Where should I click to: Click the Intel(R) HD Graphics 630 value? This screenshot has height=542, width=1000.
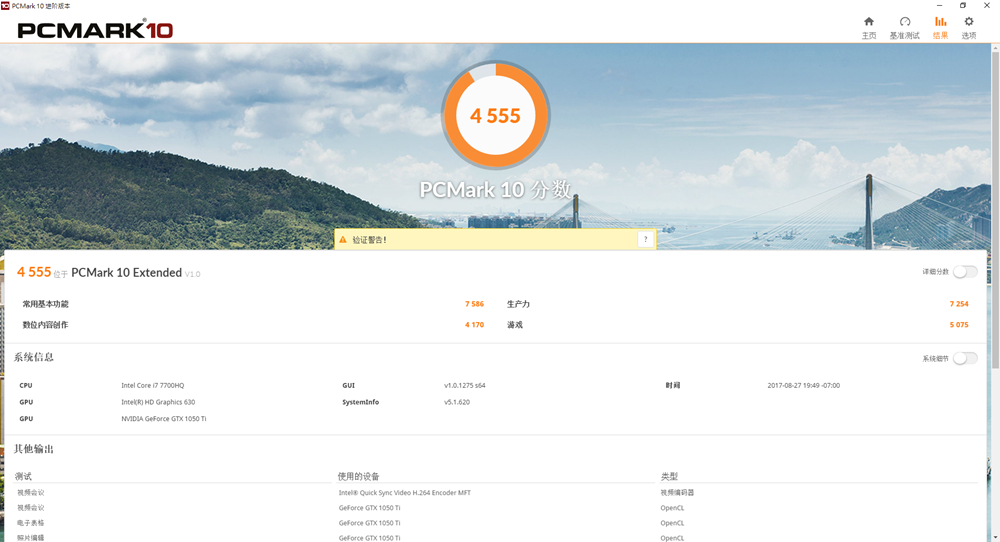pos(158,402)
